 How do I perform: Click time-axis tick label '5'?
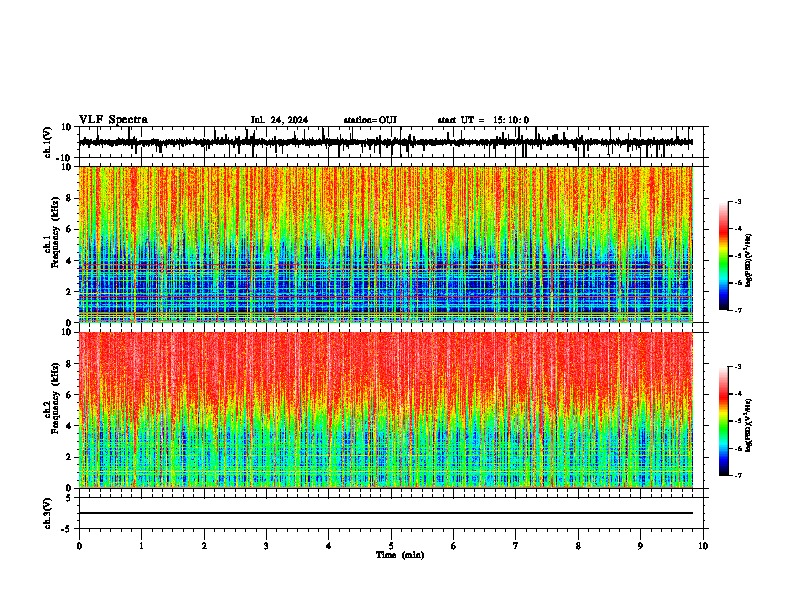[x=391, y=545]
